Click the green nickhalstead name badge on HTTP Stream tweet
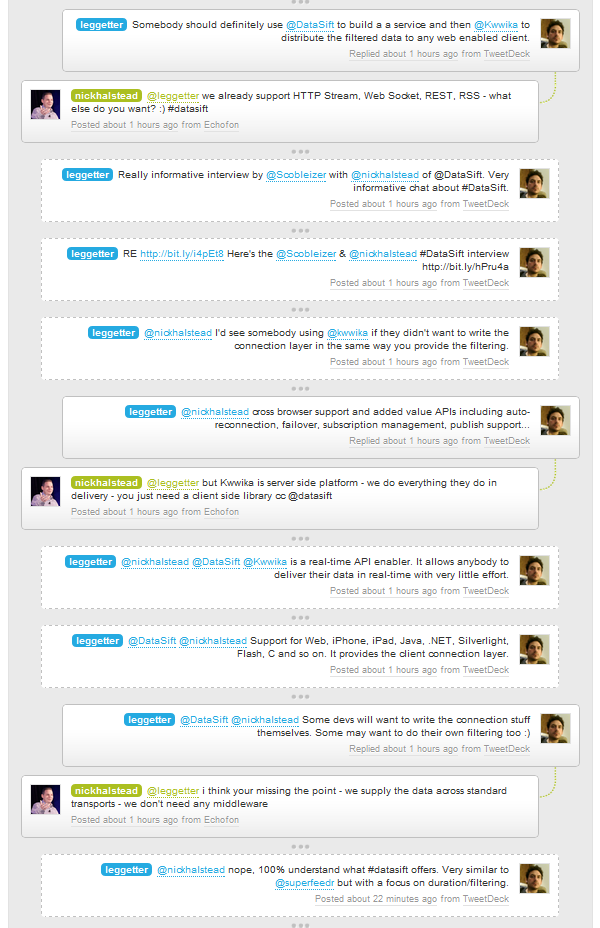 click(106, 96)
